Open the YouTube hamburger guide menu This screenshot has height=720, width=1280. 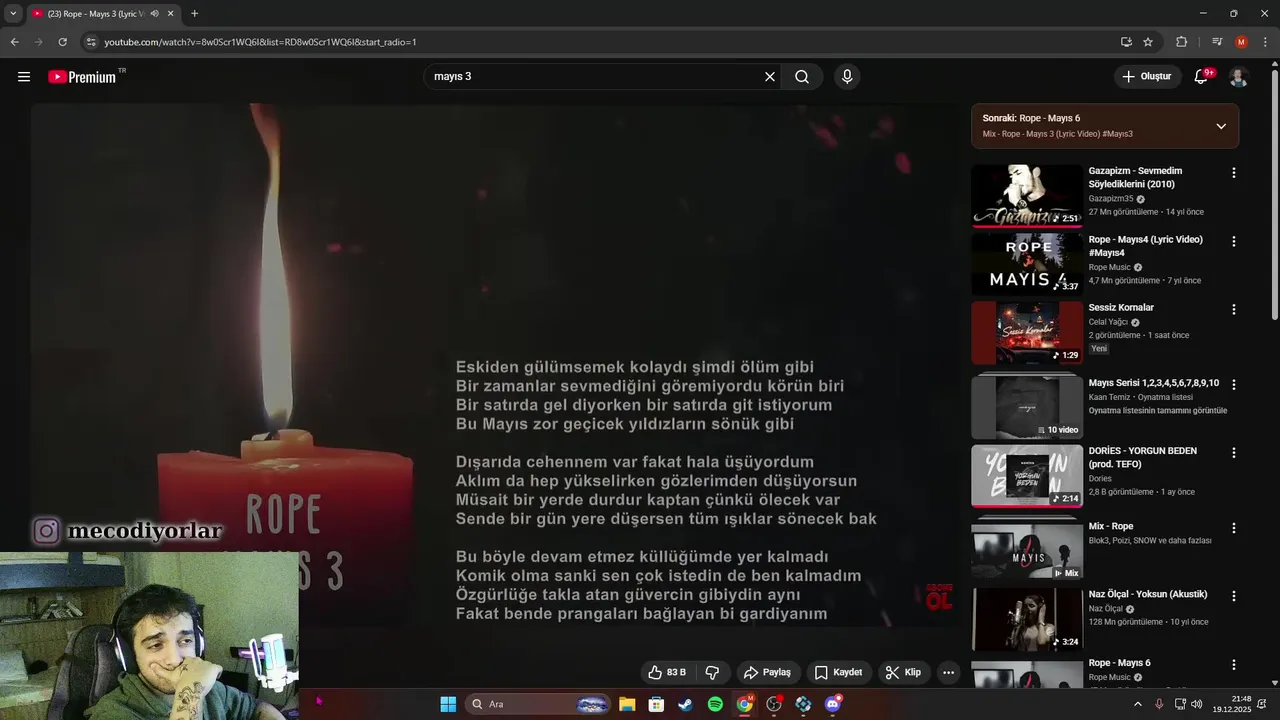click(x=24, y=77)
